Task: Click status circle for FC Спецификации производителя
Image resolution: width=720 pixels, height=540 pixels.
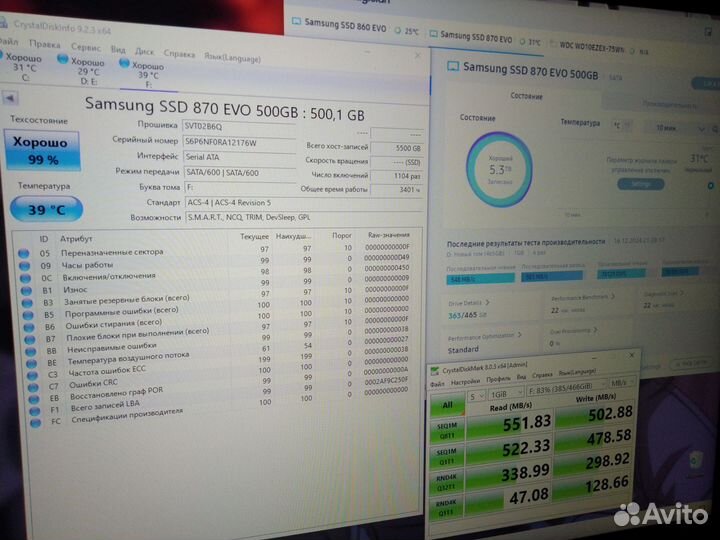Action: click(x=36, y=423)
